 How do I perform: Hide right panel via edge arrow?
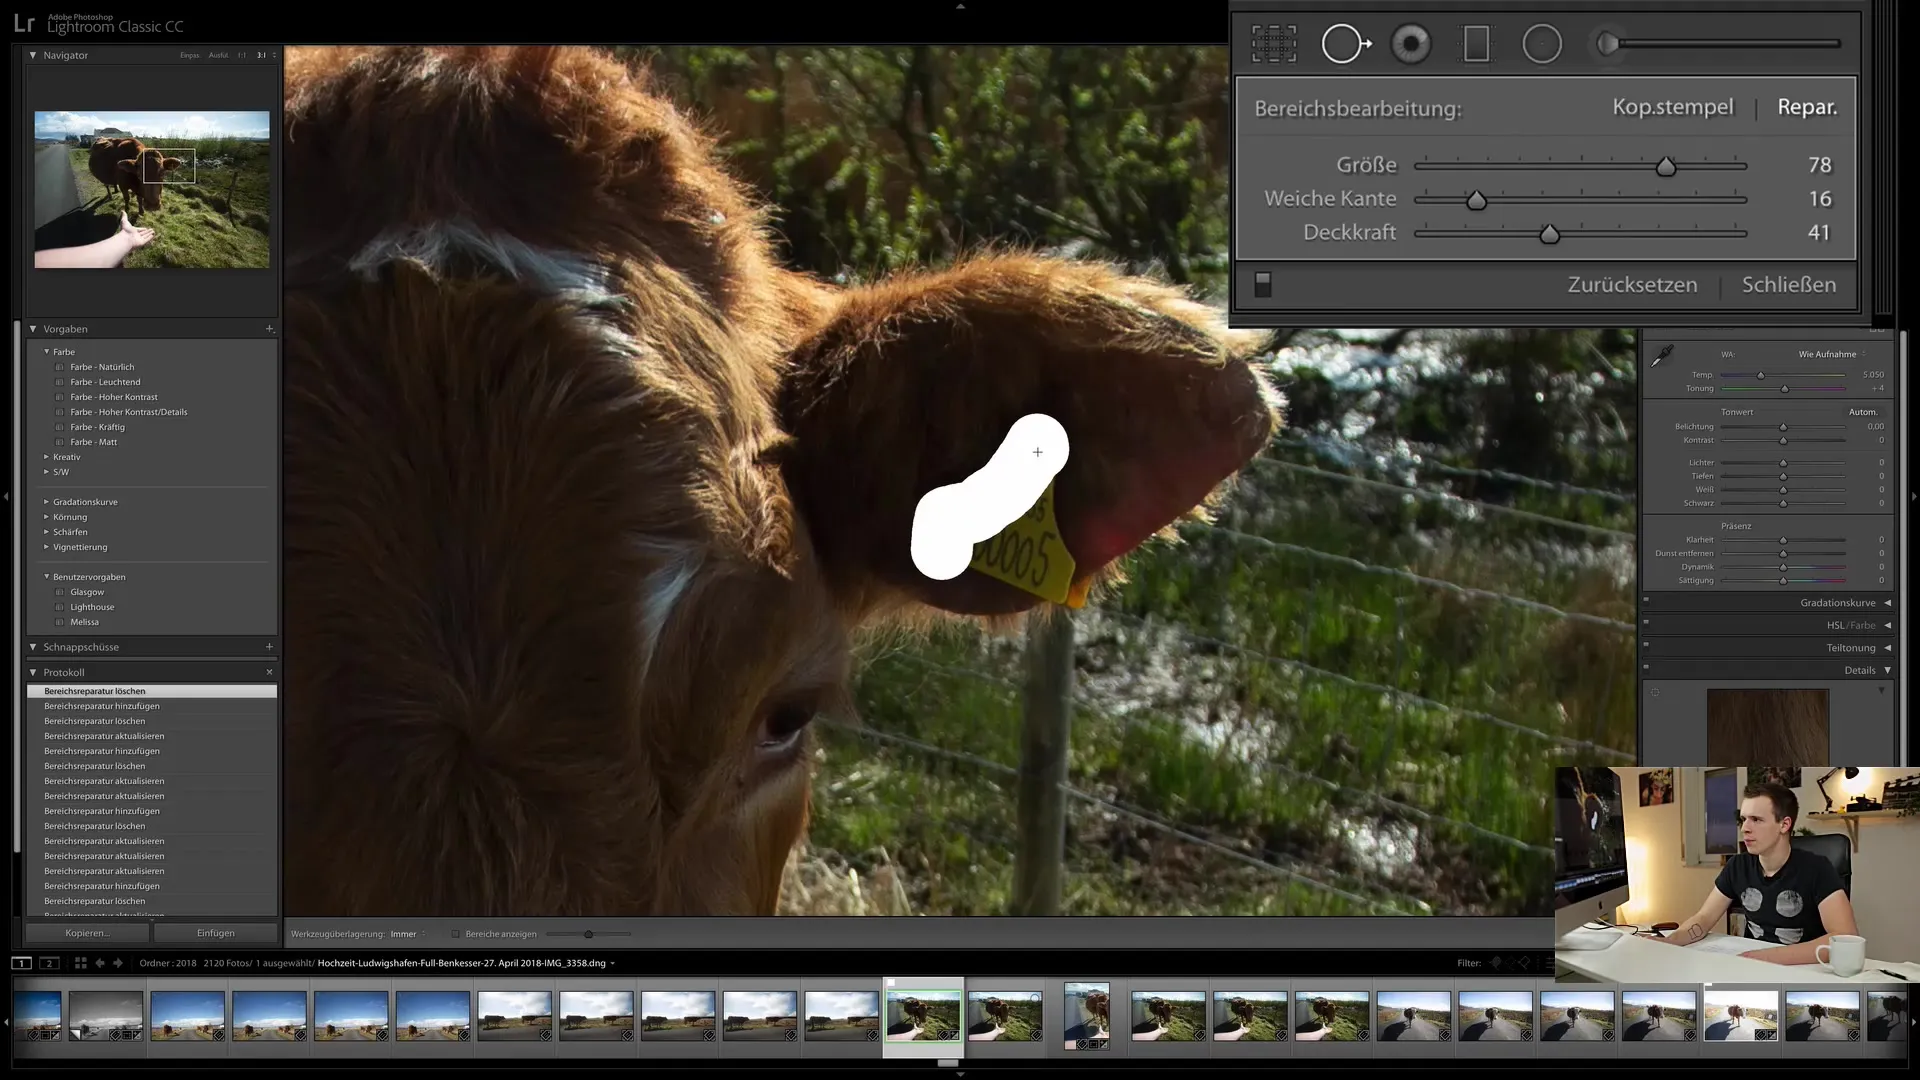1914,496
